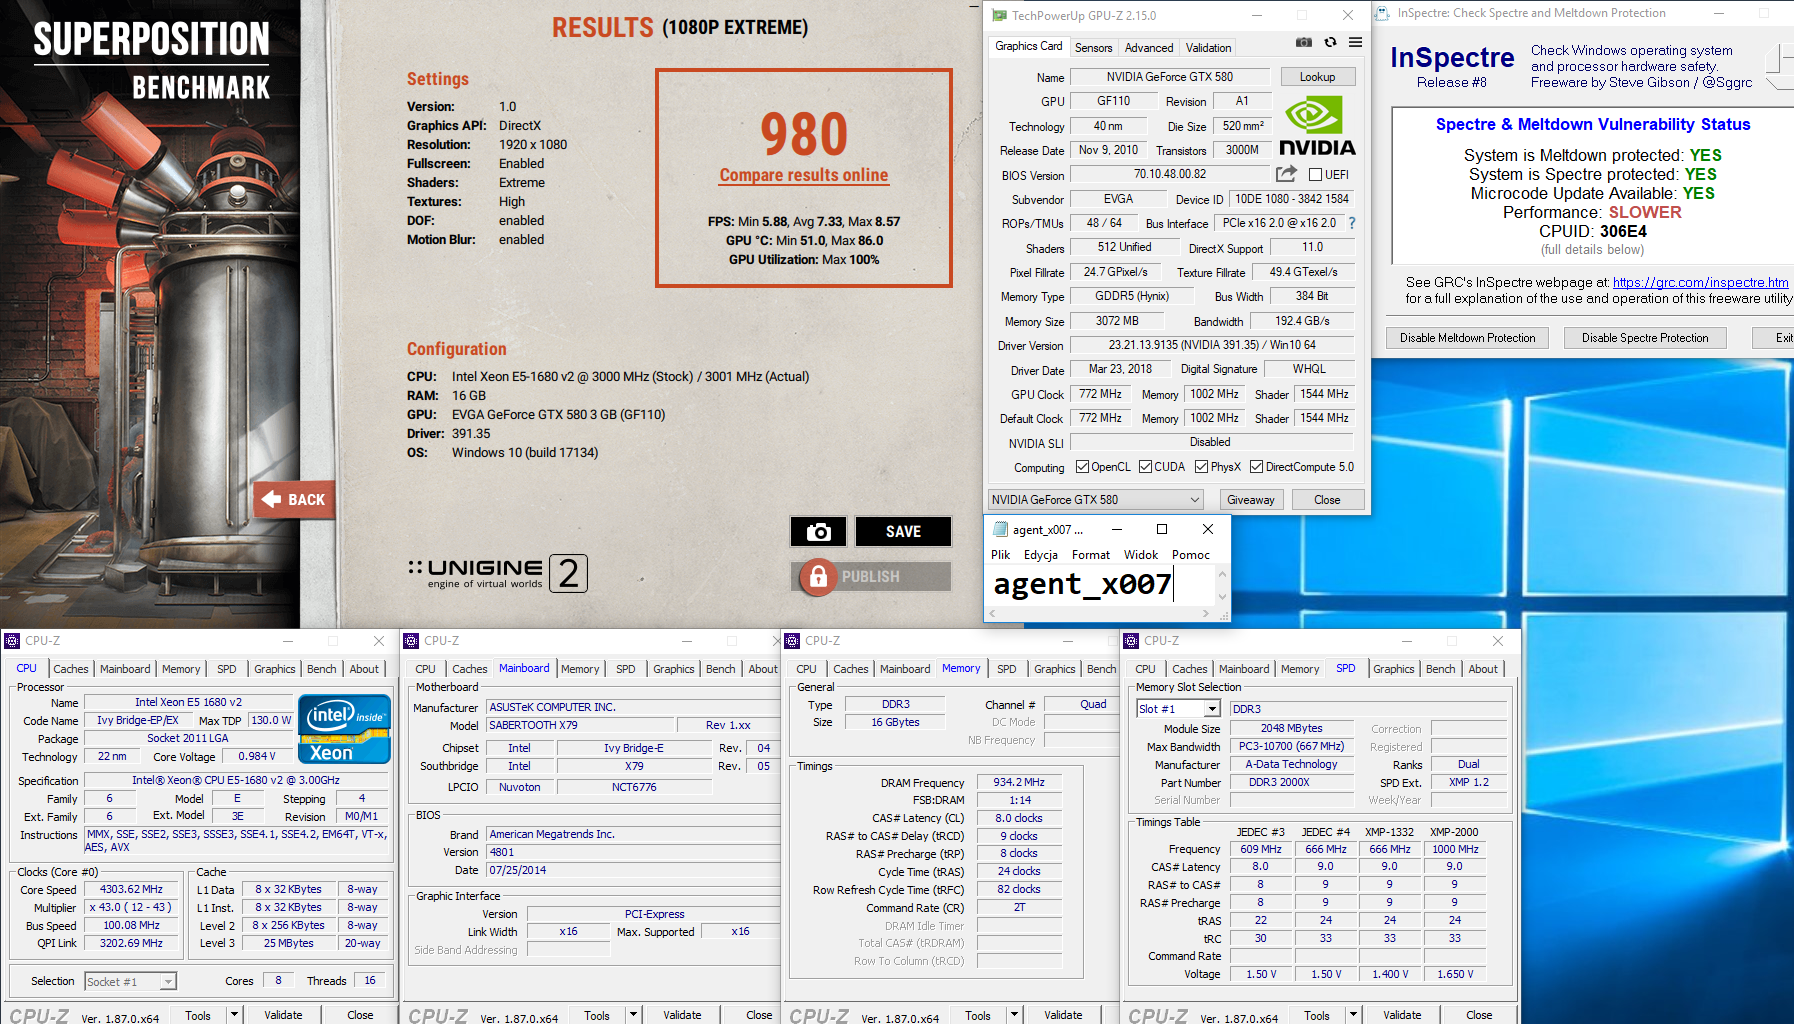The width and height of the screenshot is (1794, 1024).
Task: Click the Driver Version field in GPU-Z
Action: (1212, 345)
